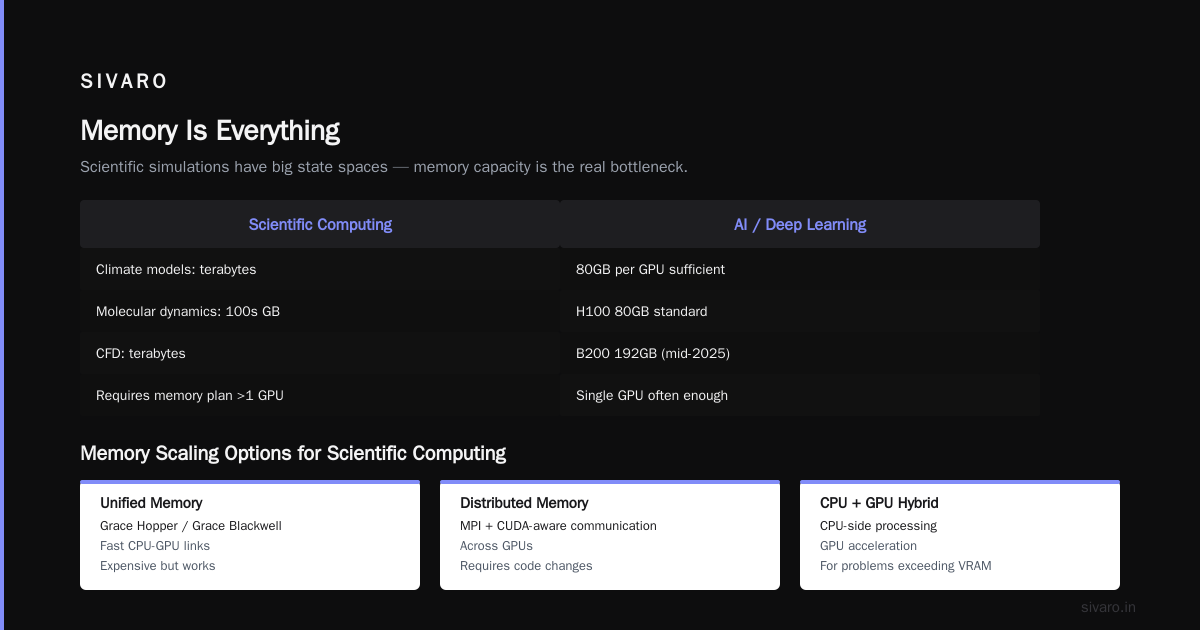Viewport: 1200px width, 630px height.
Task: Click the Distributed Memory card title
Action: (524, 503)
